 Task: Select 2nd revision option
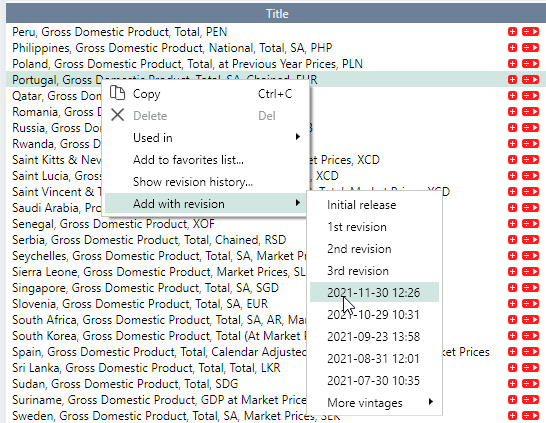tap(359, 249)
